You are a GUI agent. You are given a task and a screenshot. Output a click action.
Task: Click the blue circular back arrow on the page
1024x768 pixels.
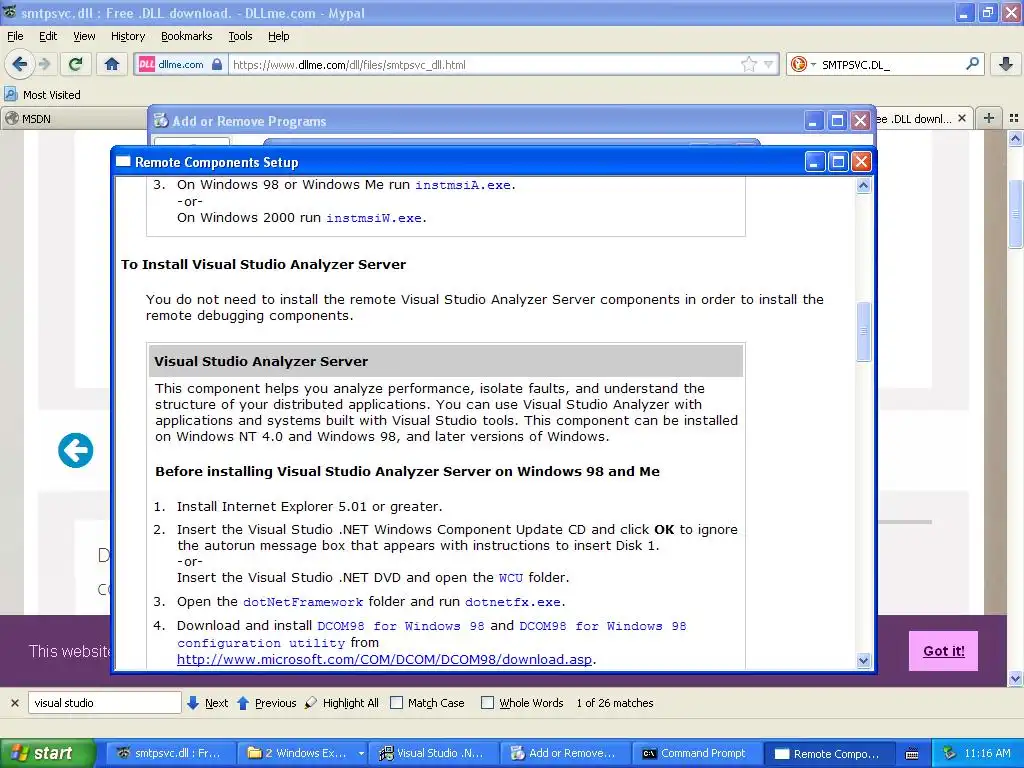[x=76, y=450]
